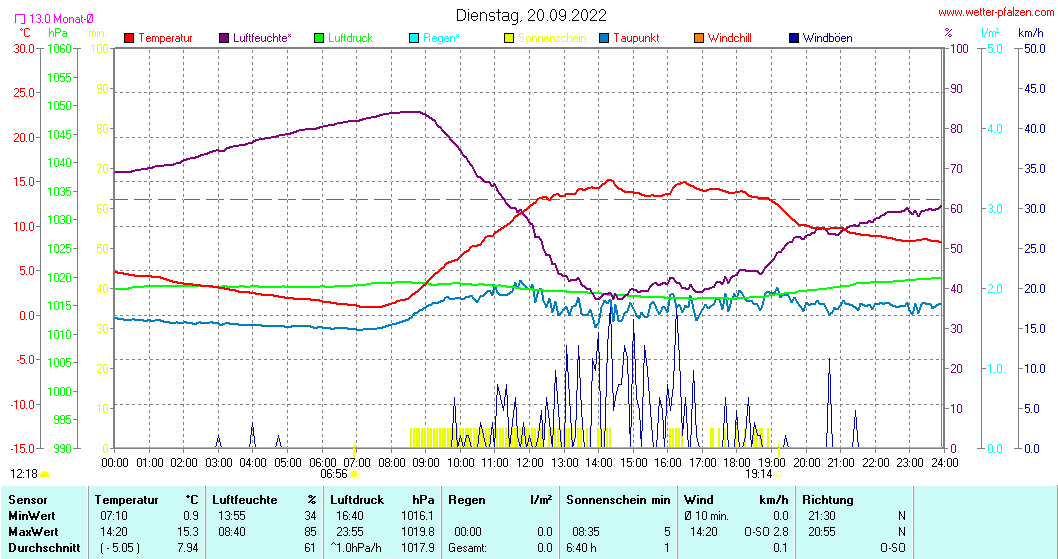This screenshot has height=559, width=1058.
Task: Select the Windböen legend label
Action: click(827, 38)
